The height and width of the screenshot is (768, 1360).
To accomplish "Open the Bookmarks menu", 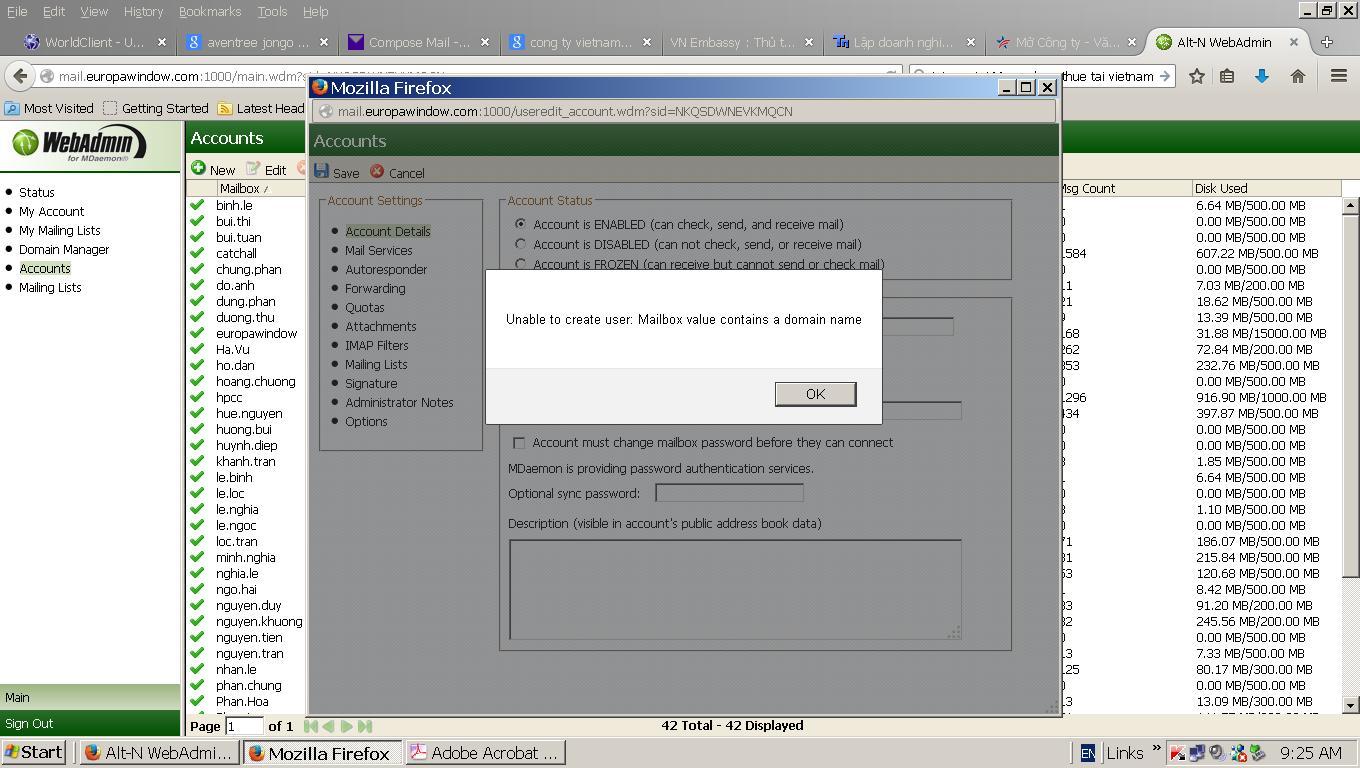I will pos(210,11).
